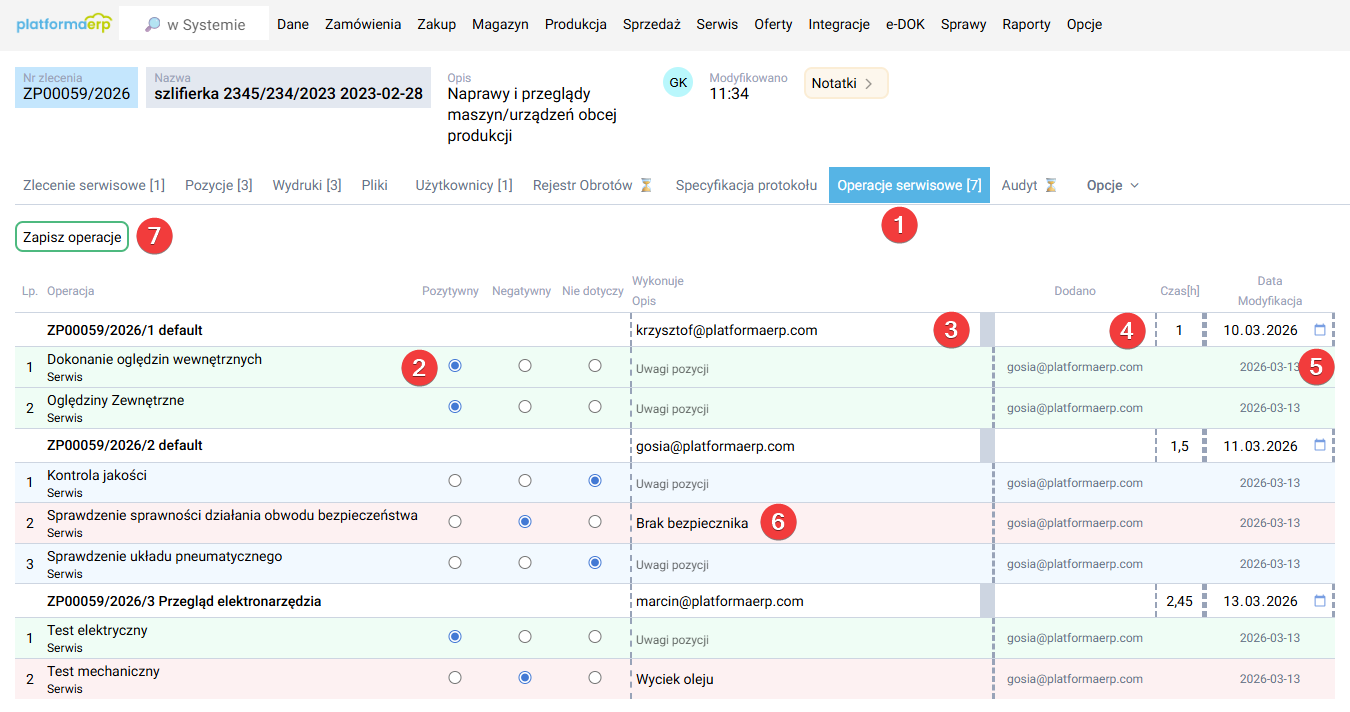Viewport: 1350px width, 712px height.
Task: Open the Raporty menu
Action: [1026, 24]
